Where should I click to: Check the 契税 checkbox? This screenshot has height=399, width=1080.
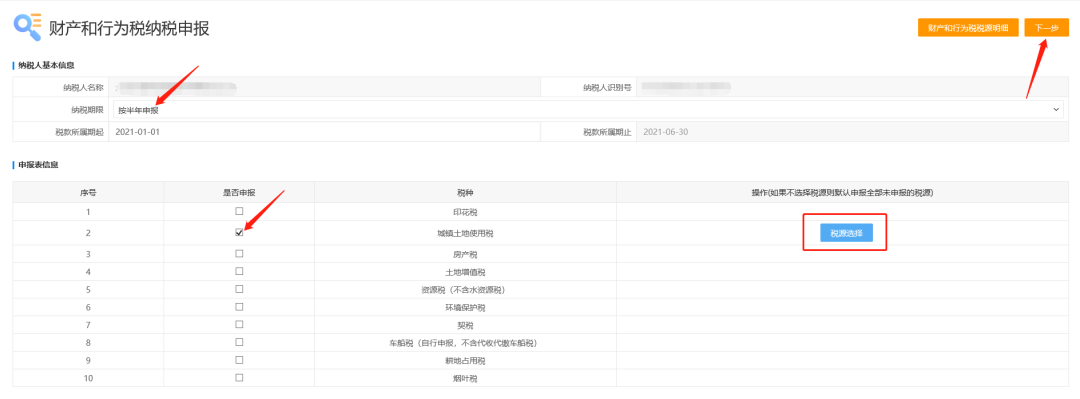239,325
